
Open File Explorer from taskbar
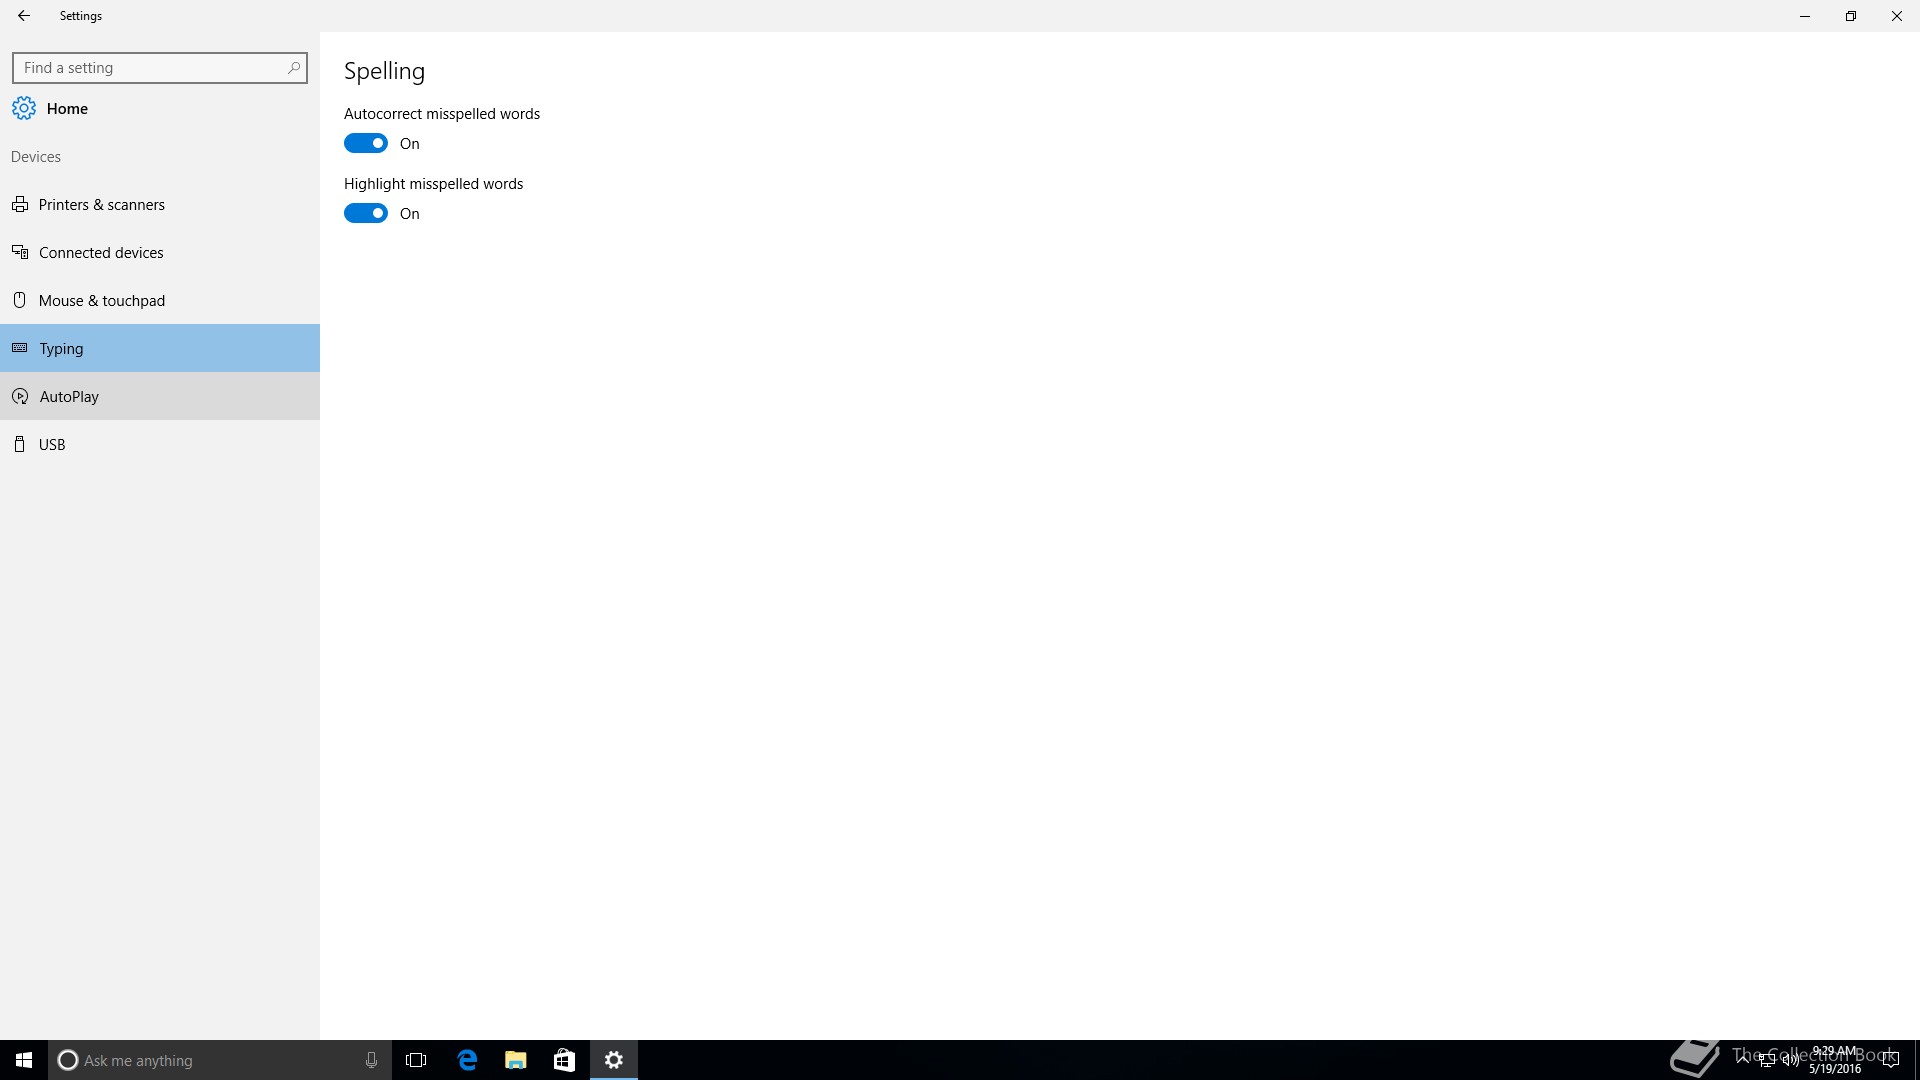516,1060
